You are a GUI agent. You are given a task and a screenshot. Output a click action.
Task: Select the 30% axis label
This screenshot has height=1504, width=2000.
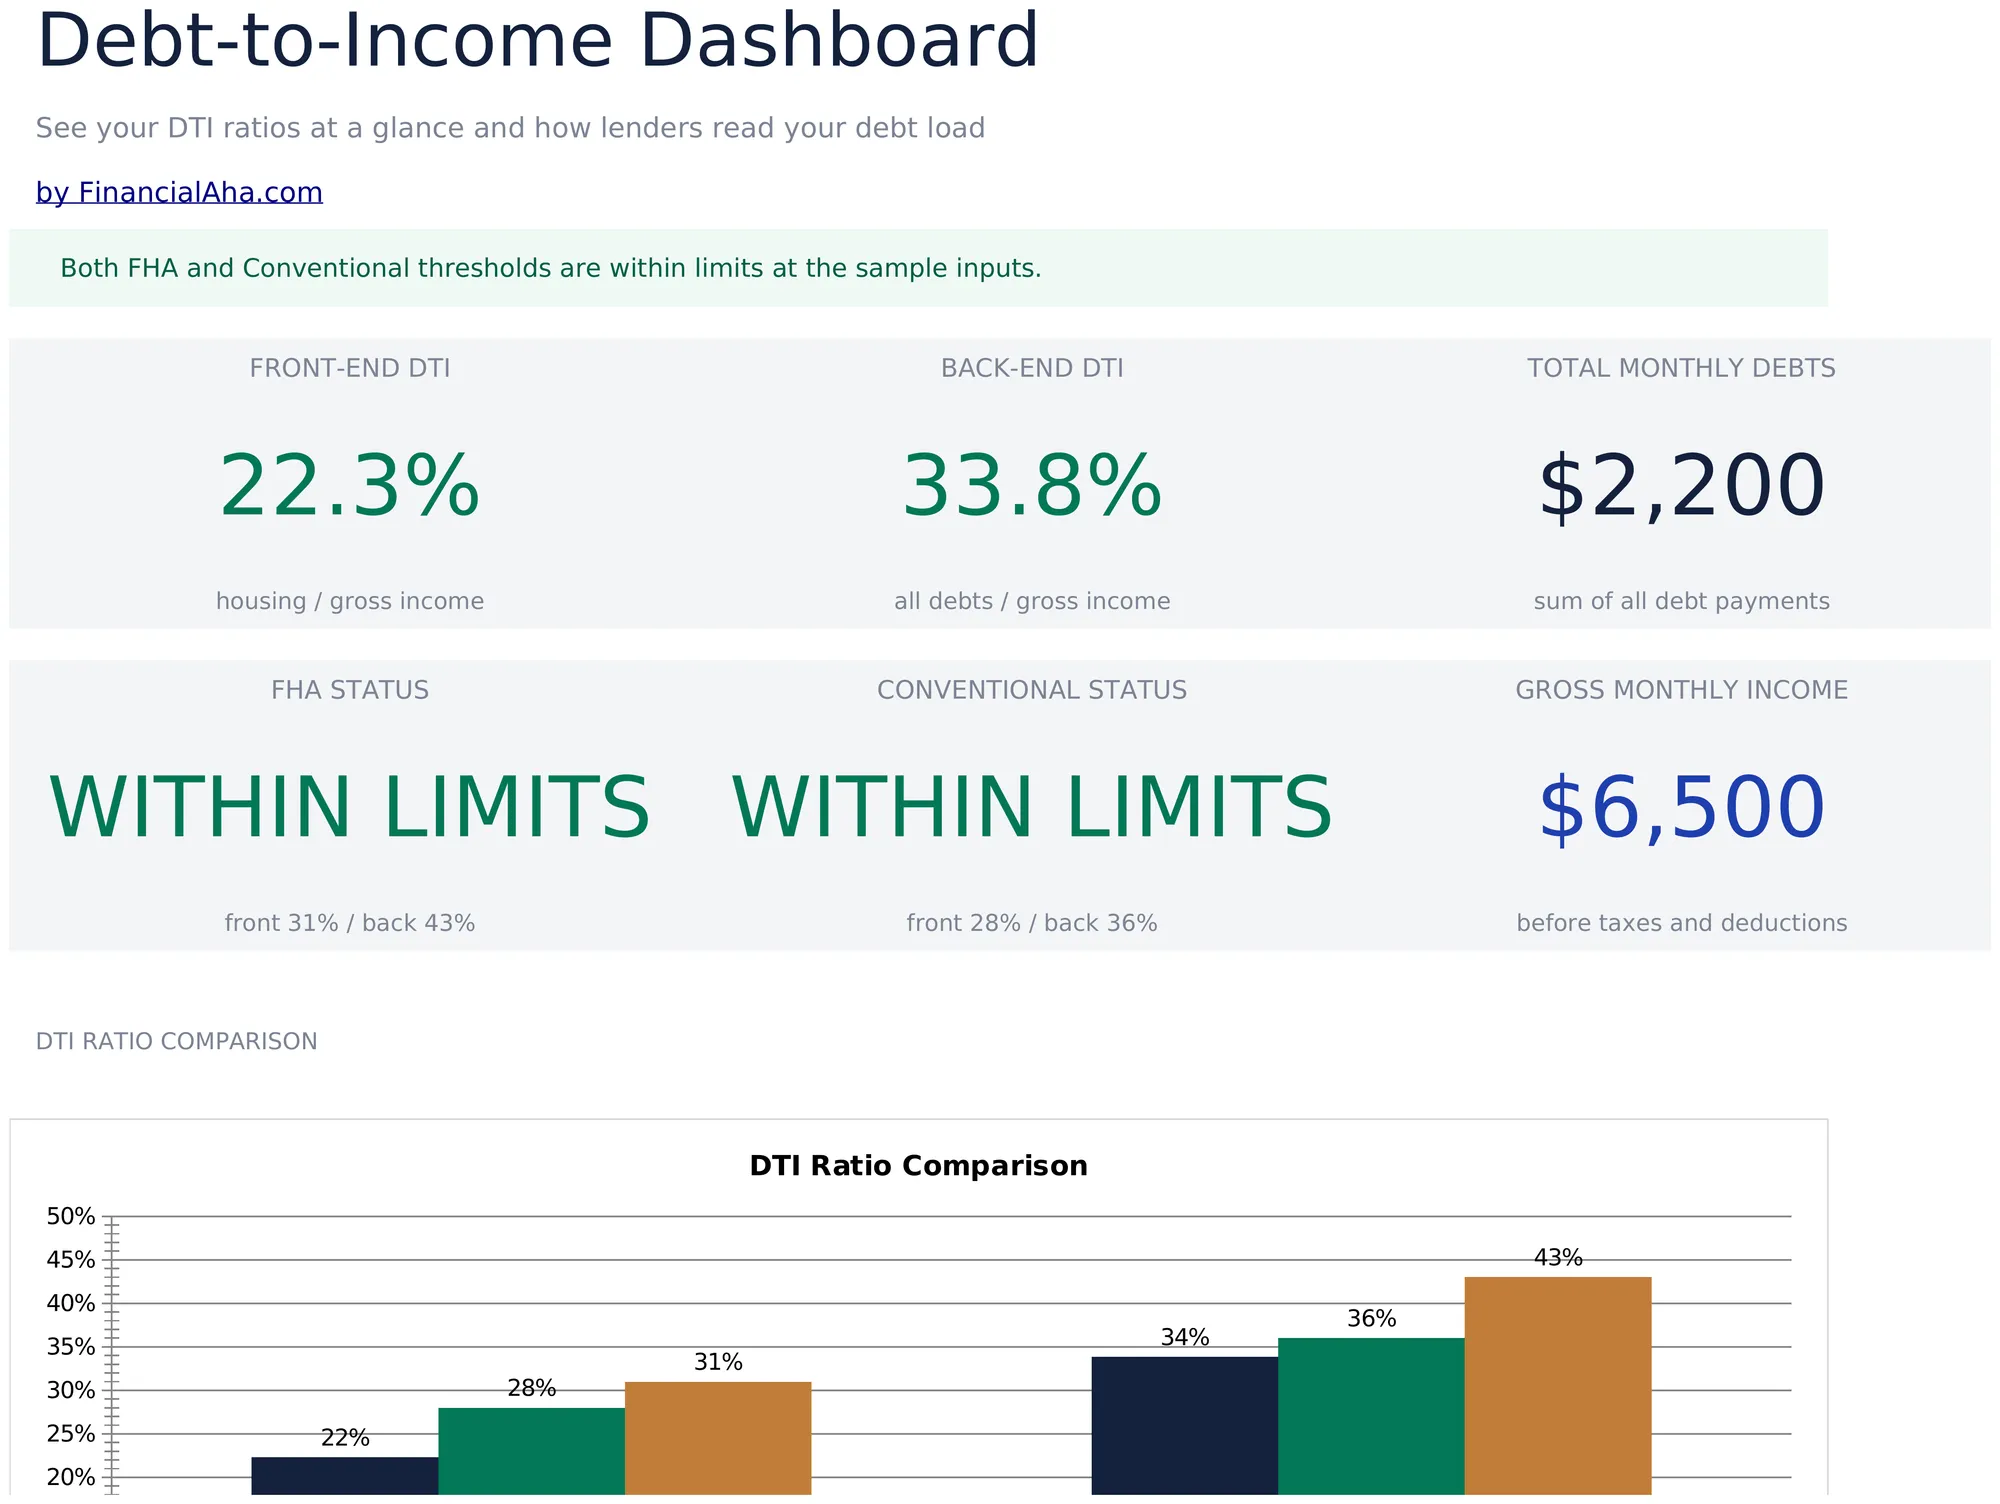[71, 1391]
